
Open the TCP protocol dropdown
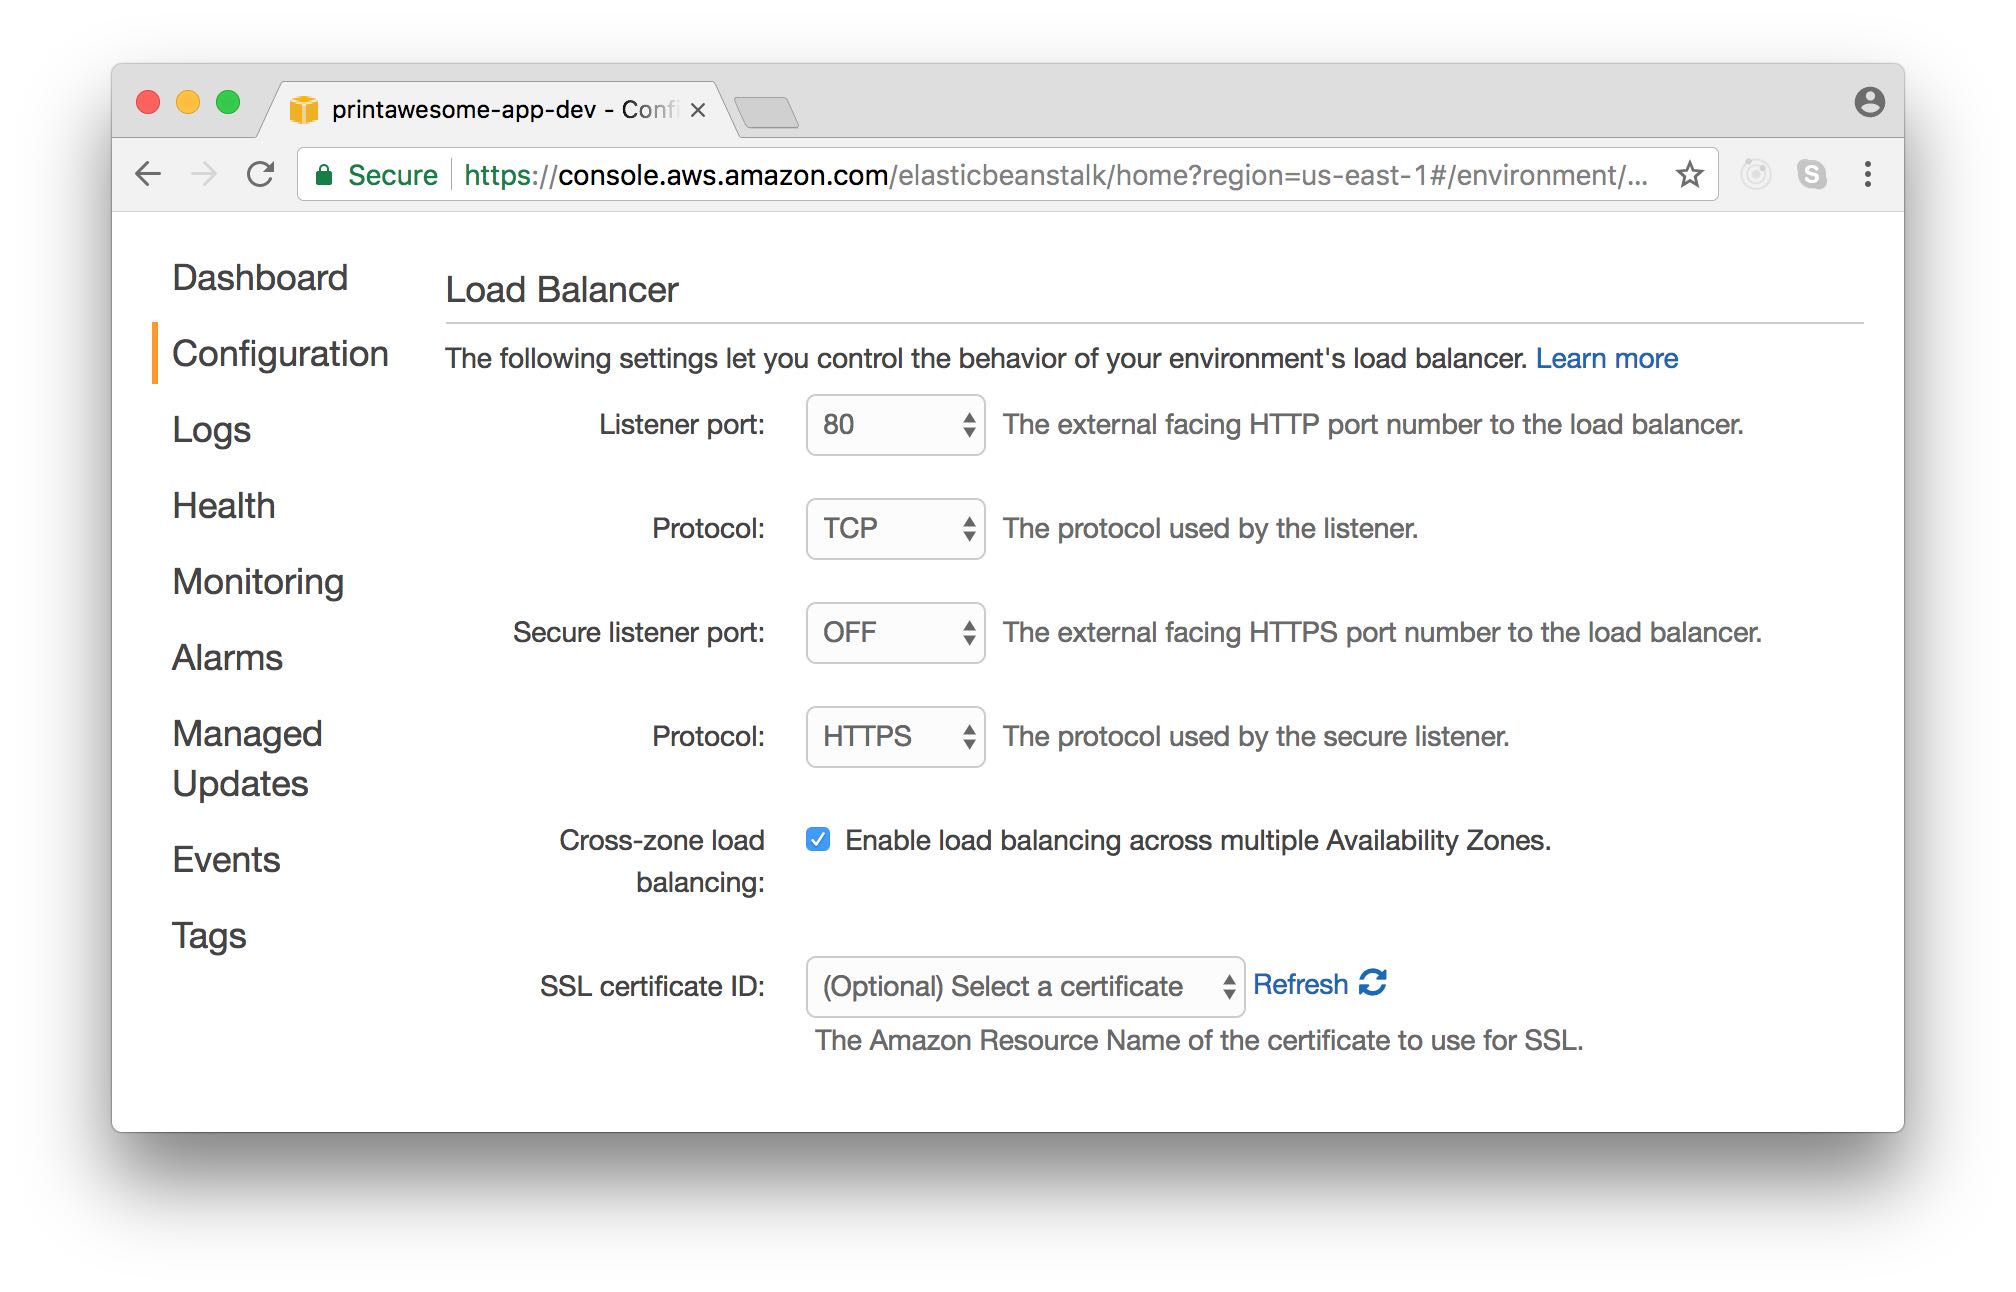tap(895, 529)
